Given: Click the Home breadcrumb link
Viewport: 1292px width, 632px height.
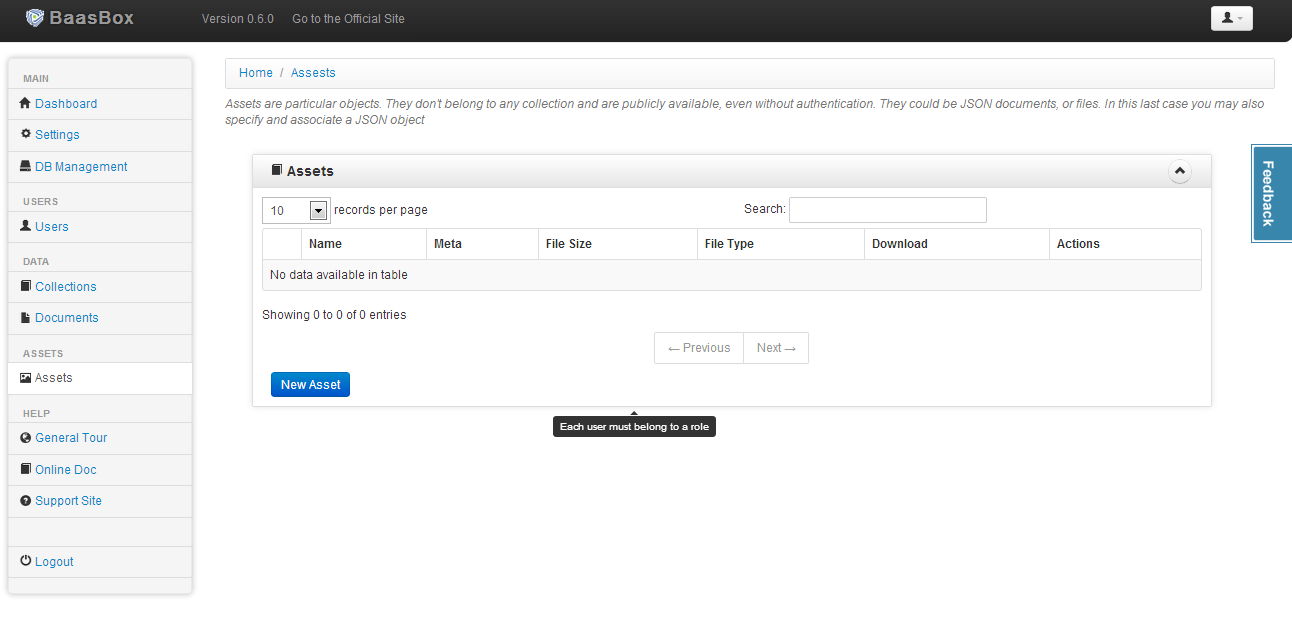Looking at the screenshot, I should tap(256, 73).
